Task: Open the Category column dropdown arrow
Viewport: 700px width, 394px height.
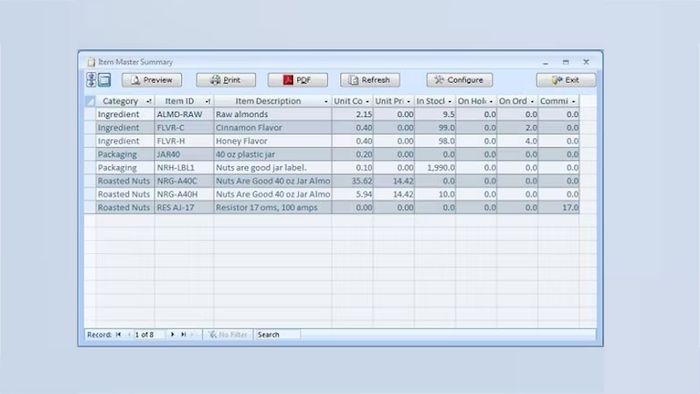Action: [x=149, y=102]
